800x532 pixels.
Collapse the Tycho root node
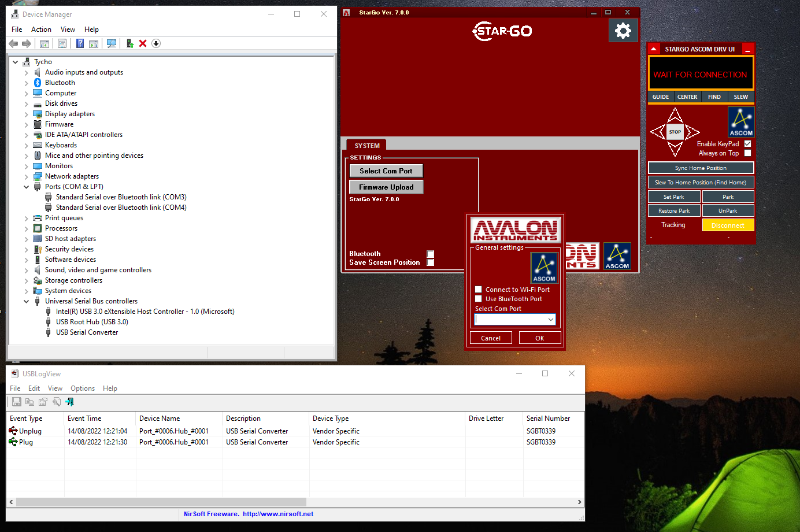point(15,62)
